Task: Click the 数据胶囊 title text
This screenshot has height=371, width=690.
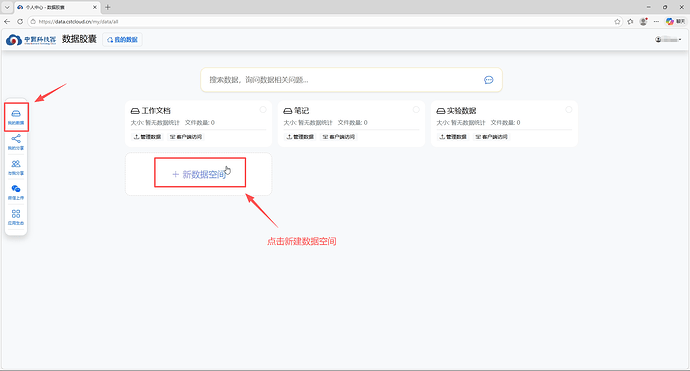Action: click(79, 39)
